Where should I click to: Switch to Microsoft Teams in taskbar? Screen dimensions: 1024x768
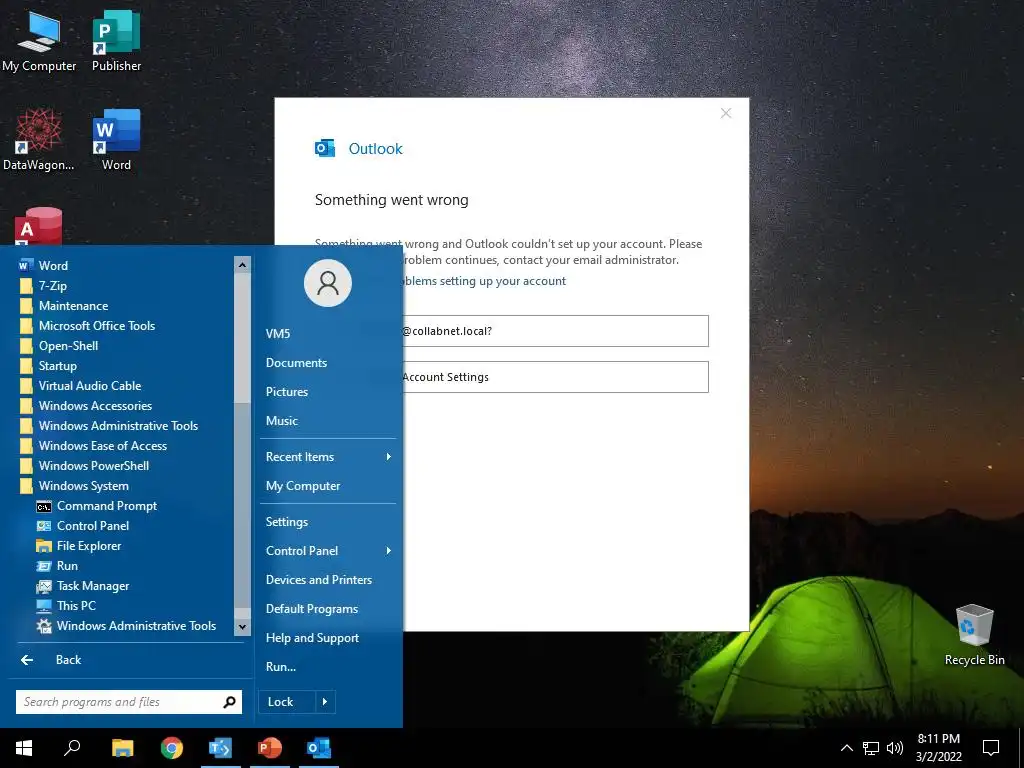[221, 748]
